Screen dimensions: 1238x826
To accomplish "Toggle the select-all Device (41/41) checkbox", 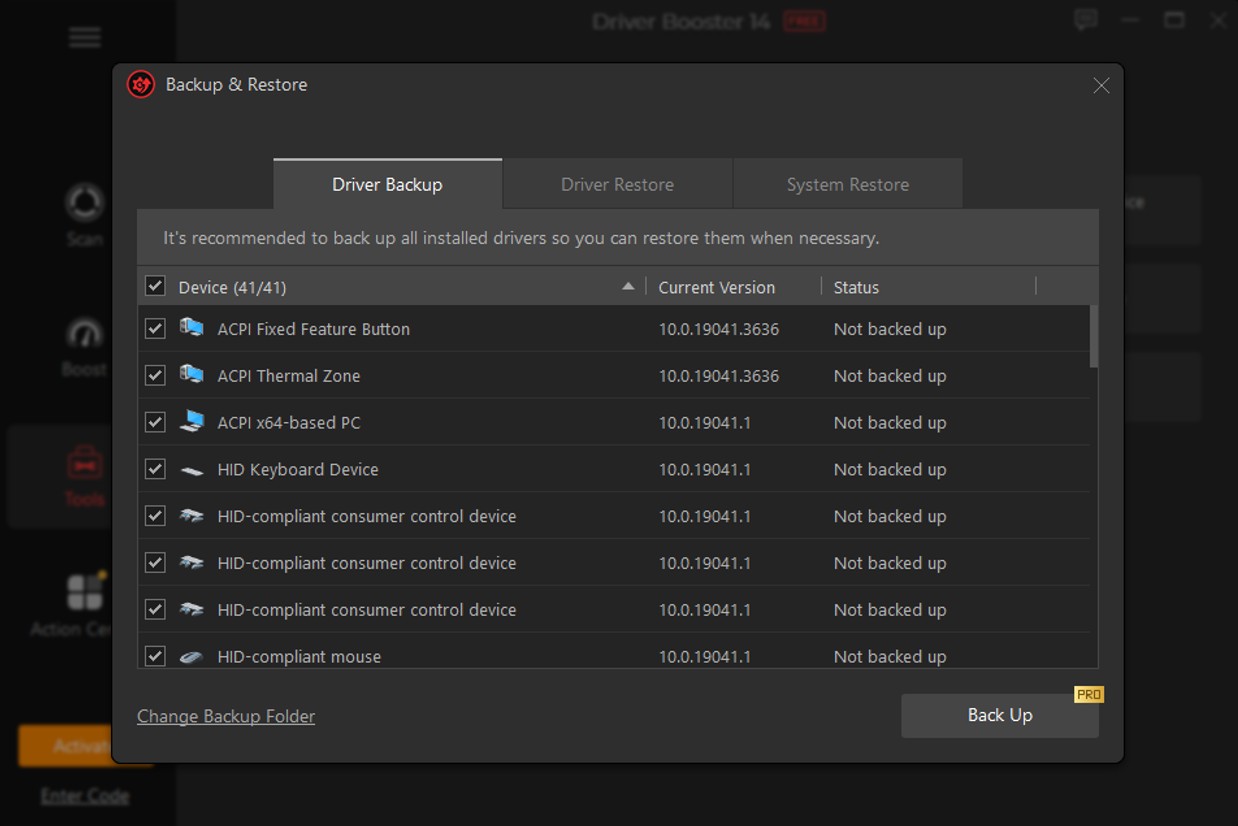I will [155, 286].
